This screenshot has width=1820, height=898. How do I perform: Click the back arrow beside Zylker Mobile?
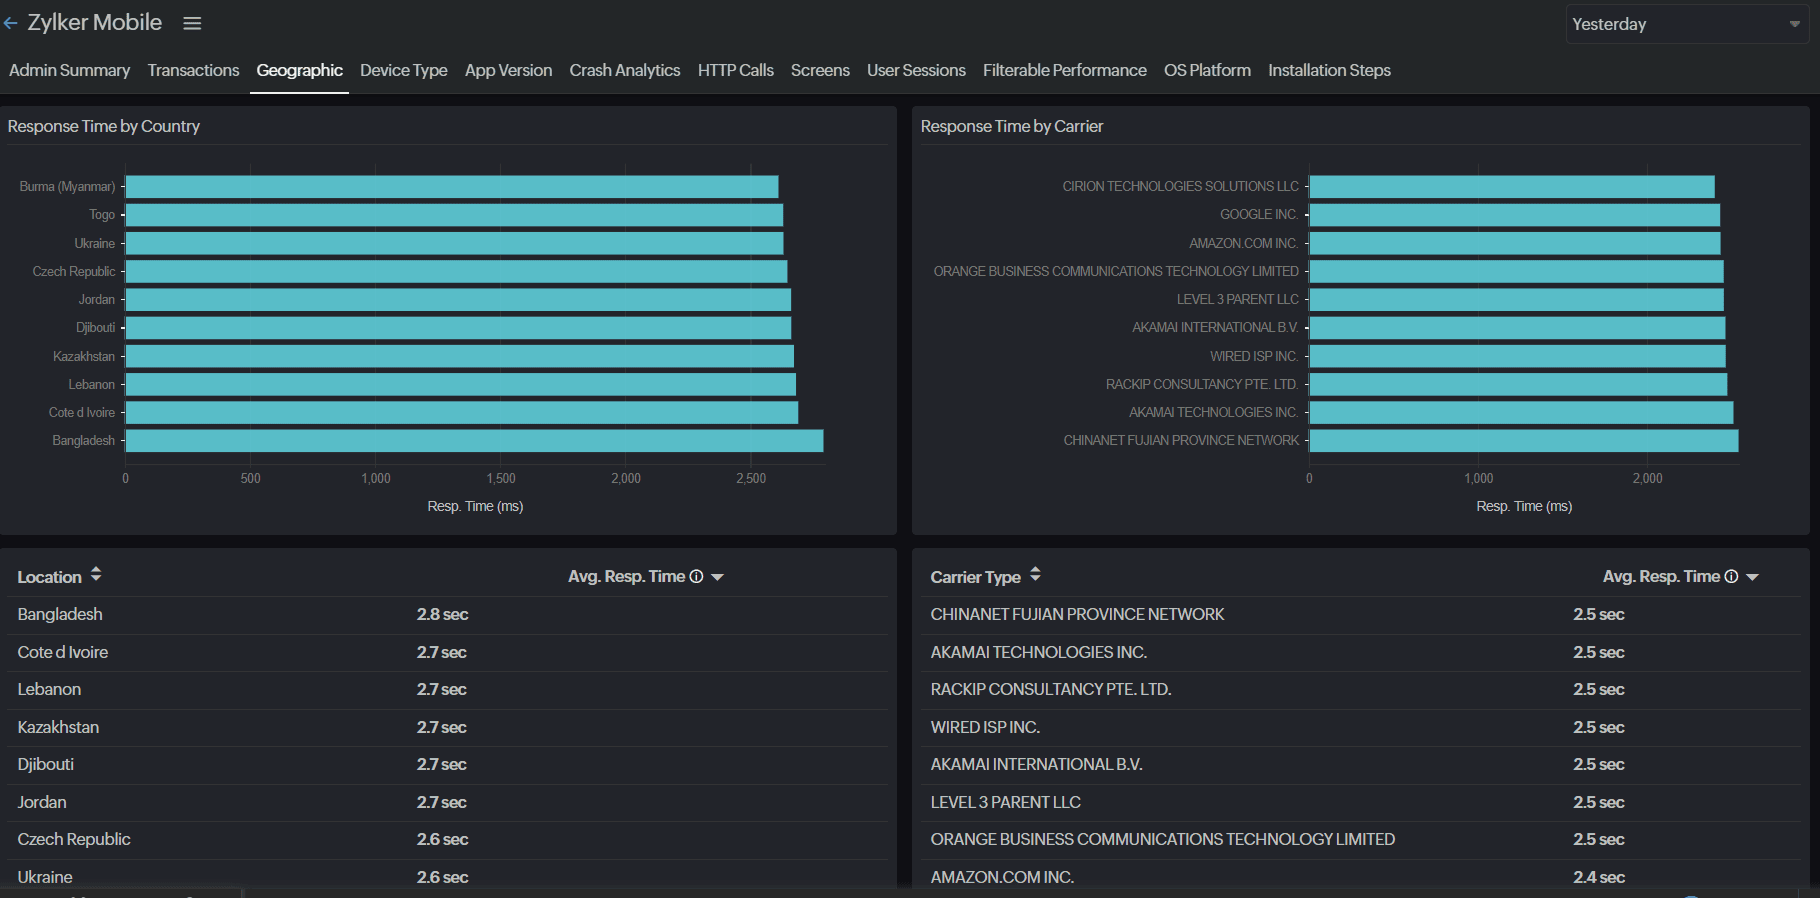click(11, 23)
